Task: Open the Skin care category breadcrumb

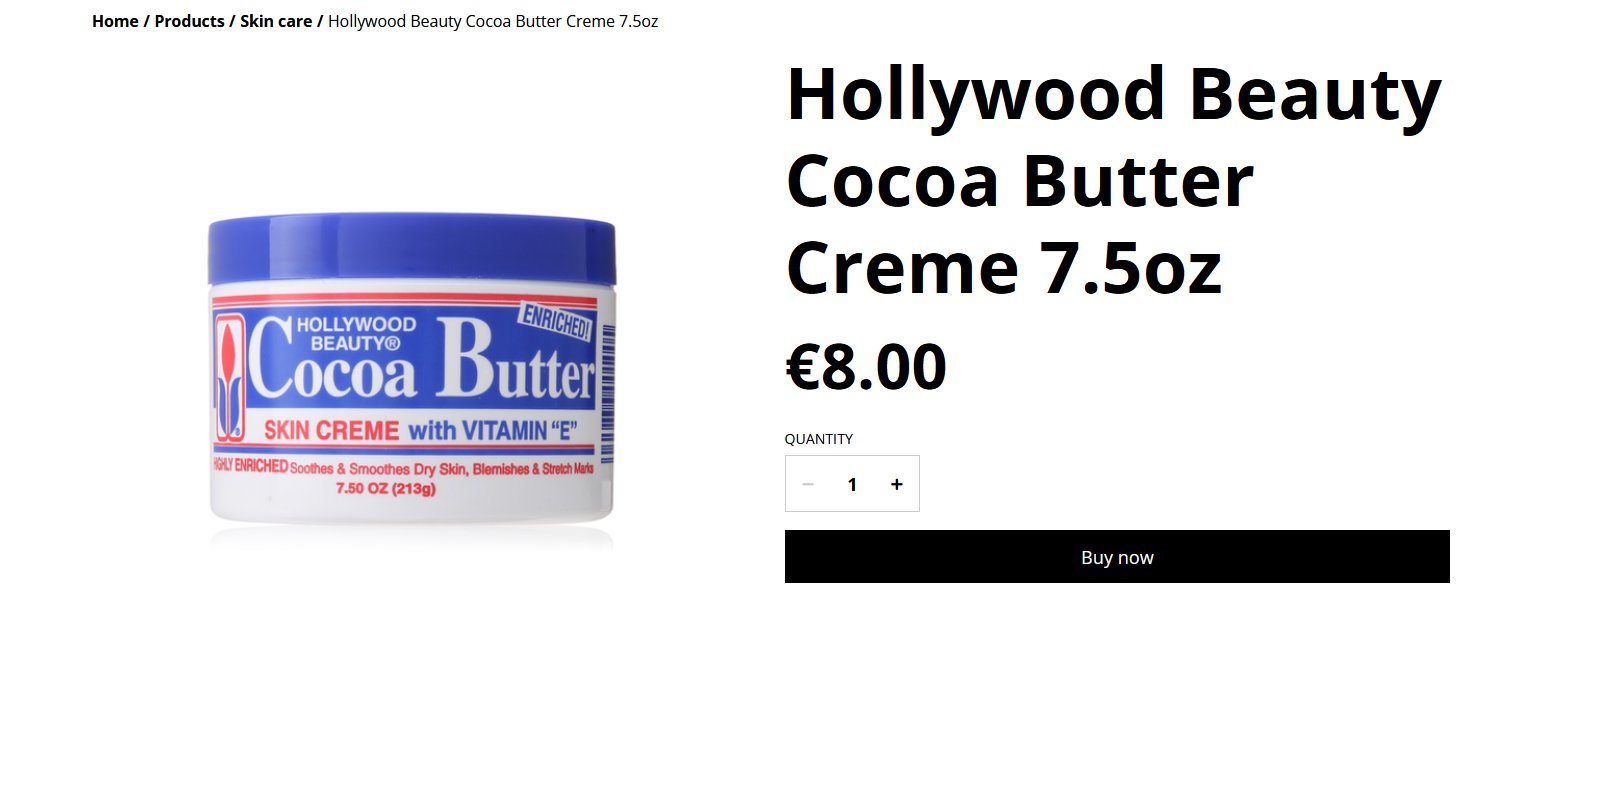Action: 276,21
